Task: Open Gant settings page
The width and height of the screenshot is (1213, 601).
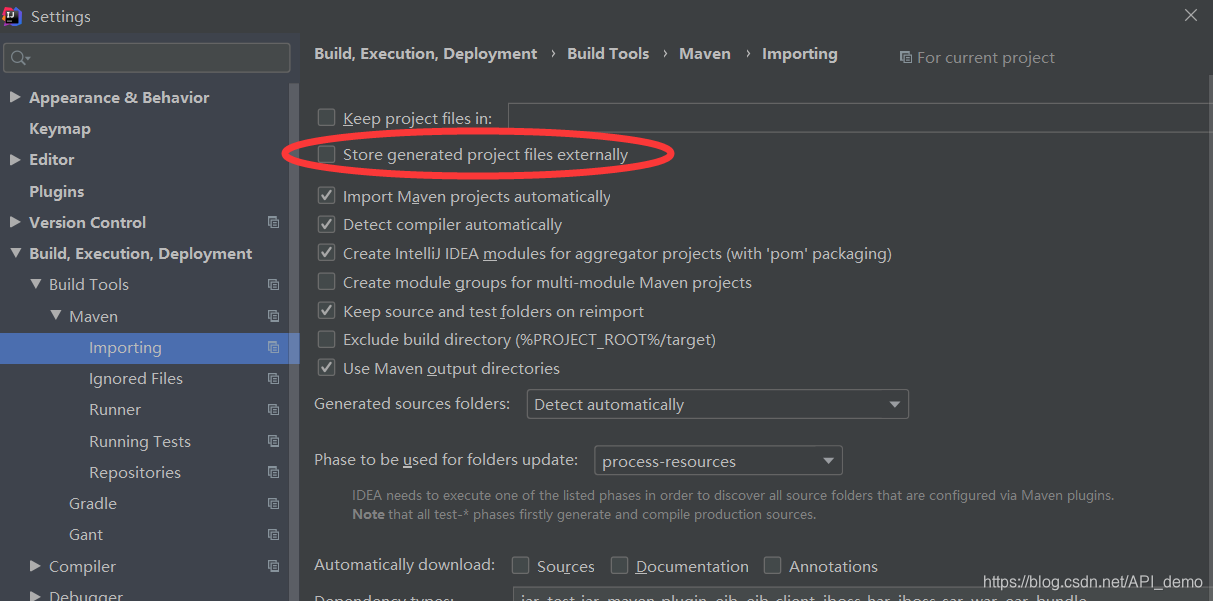Action: (x=86, y=535)
